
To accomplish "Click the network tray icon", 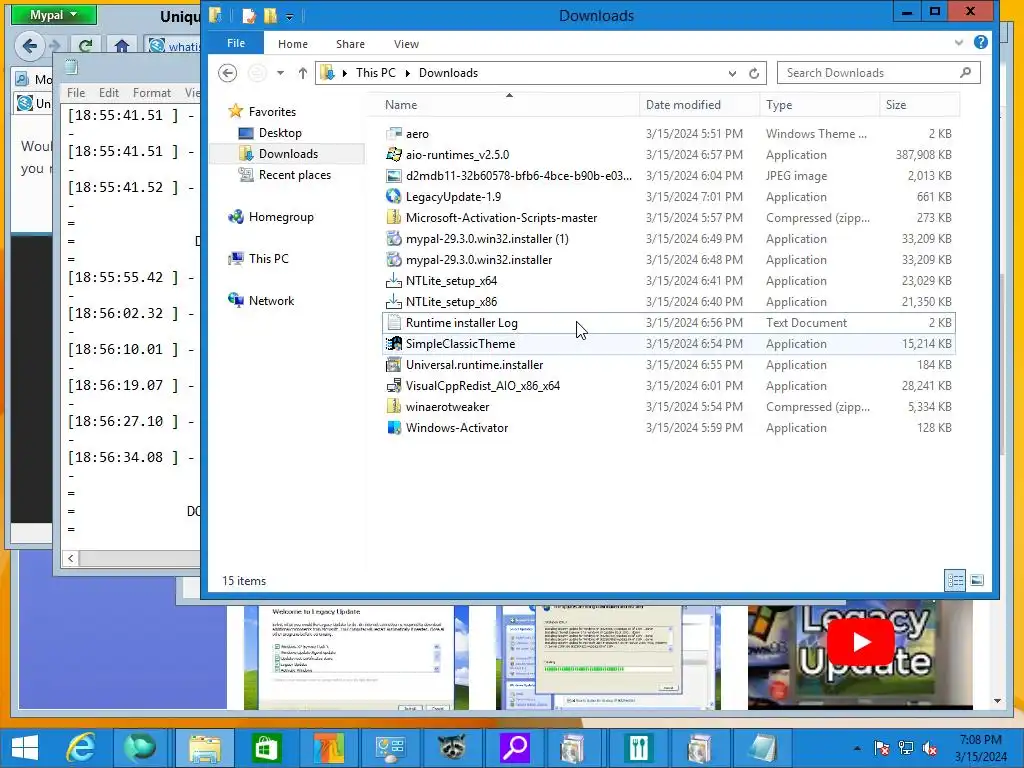I will 906,748.
